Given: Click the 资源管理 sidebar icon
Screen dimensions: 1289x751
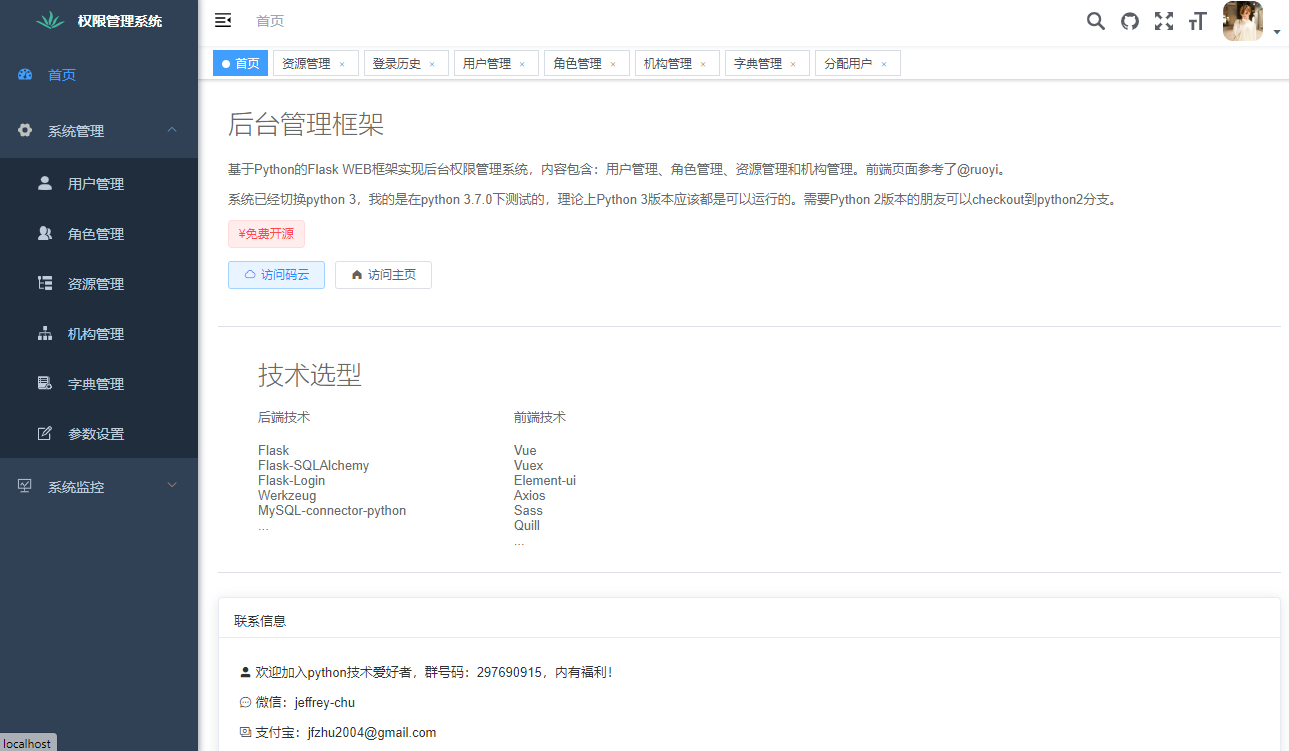Looking at the screenshot, I should pos(45,283).
